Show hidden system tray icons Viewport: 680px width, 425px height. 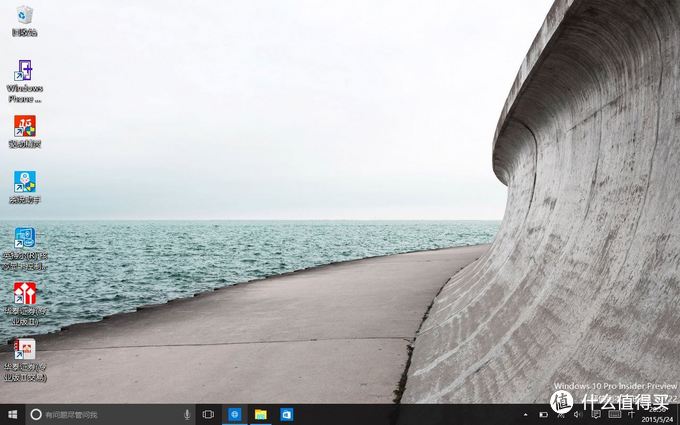coord(525,415)
